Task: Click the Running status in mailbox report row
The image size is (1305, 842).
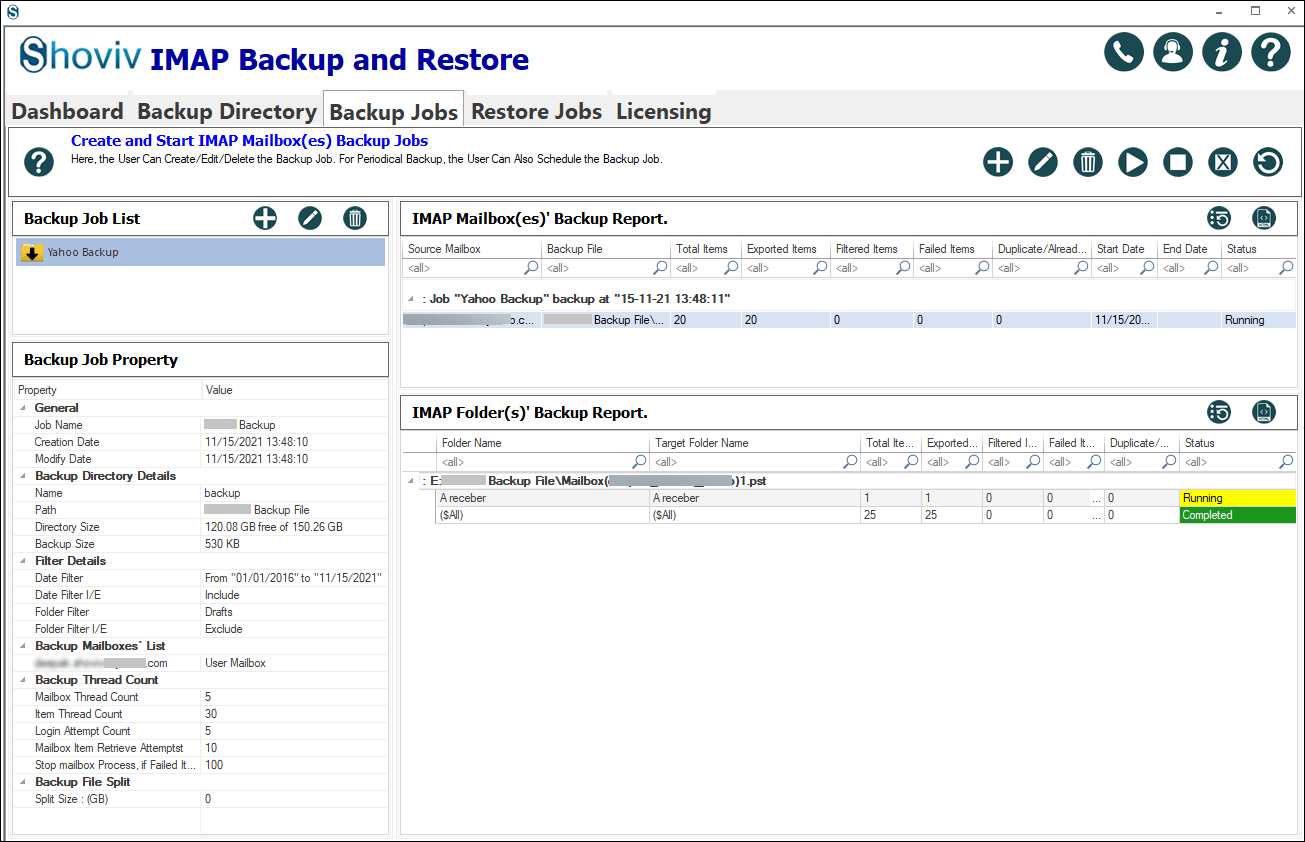Action: pos(1258,320)
